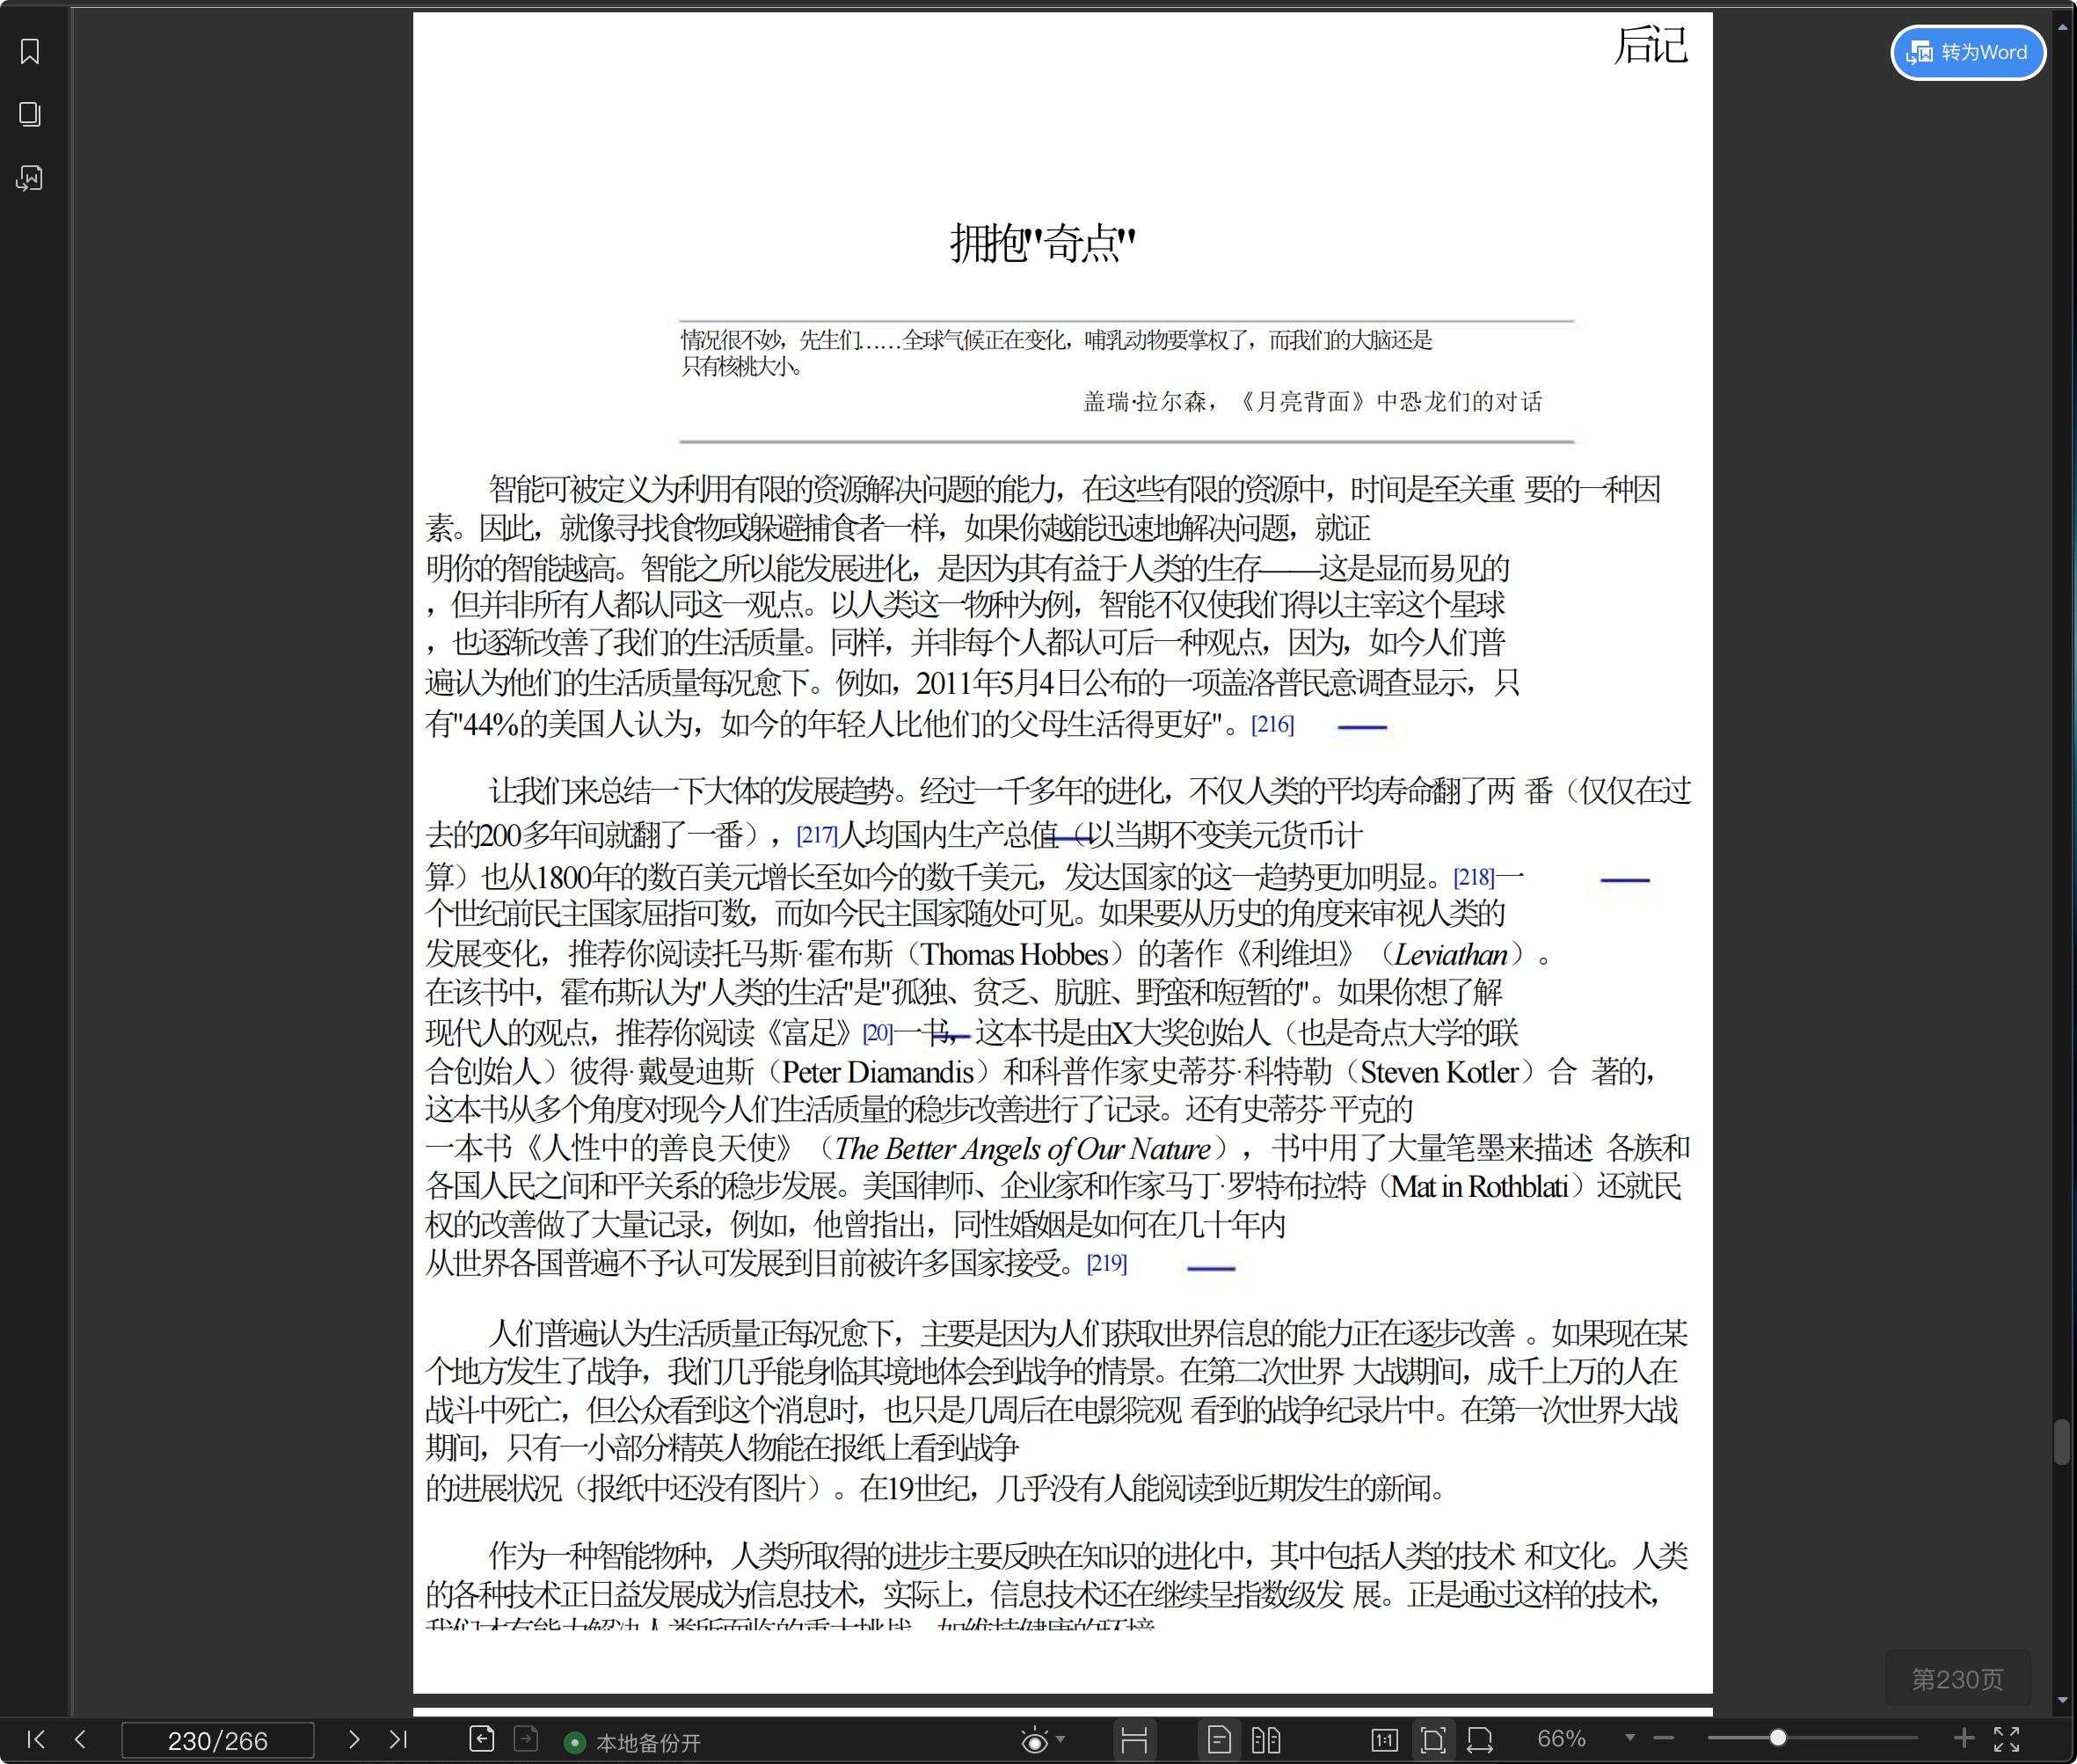Go to the previous page

pos(81,1739)
